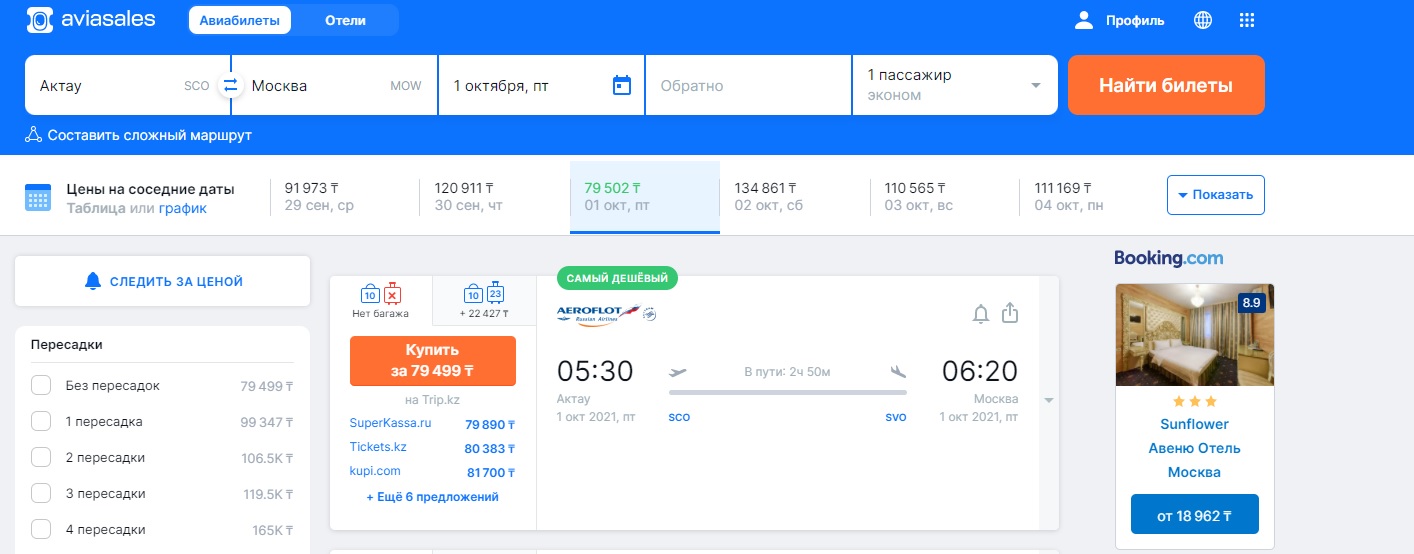Open the apps grid menu icon
The image size is (1414, 554).
click(1246, 20)
